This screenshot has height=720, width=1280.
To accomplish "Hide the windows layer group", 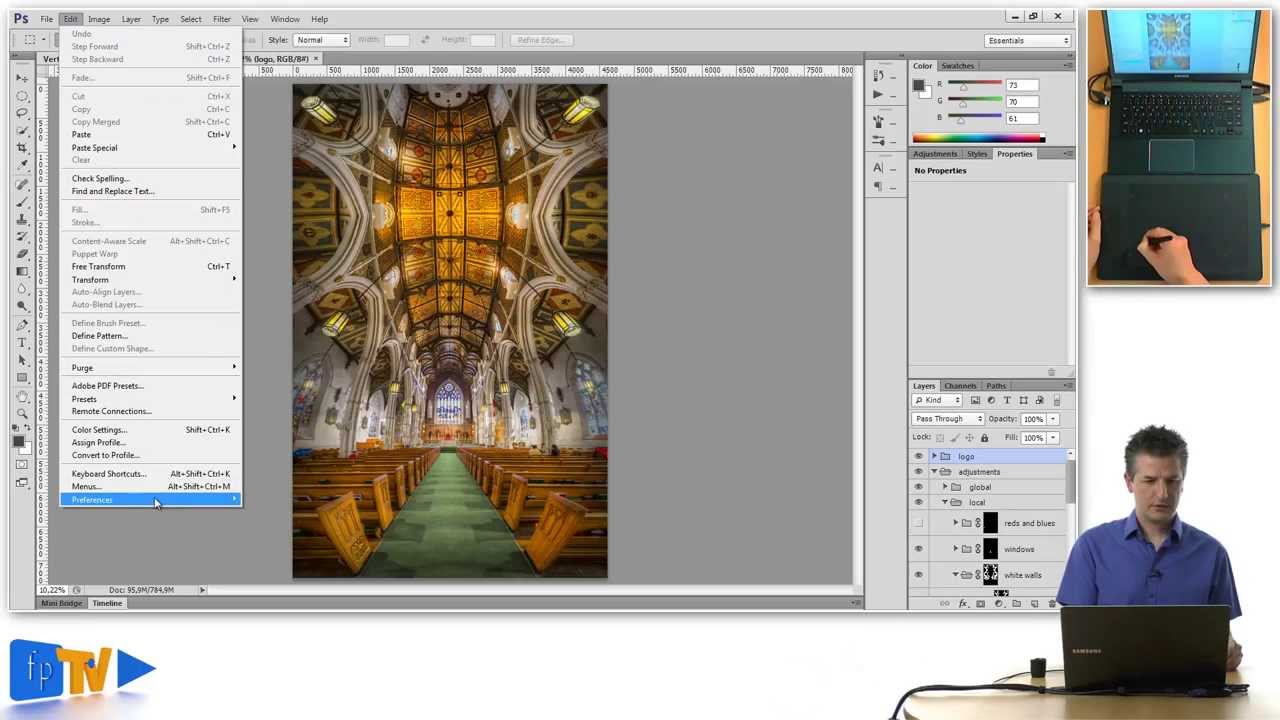I will pyautogui.click(x=918, y=549).
